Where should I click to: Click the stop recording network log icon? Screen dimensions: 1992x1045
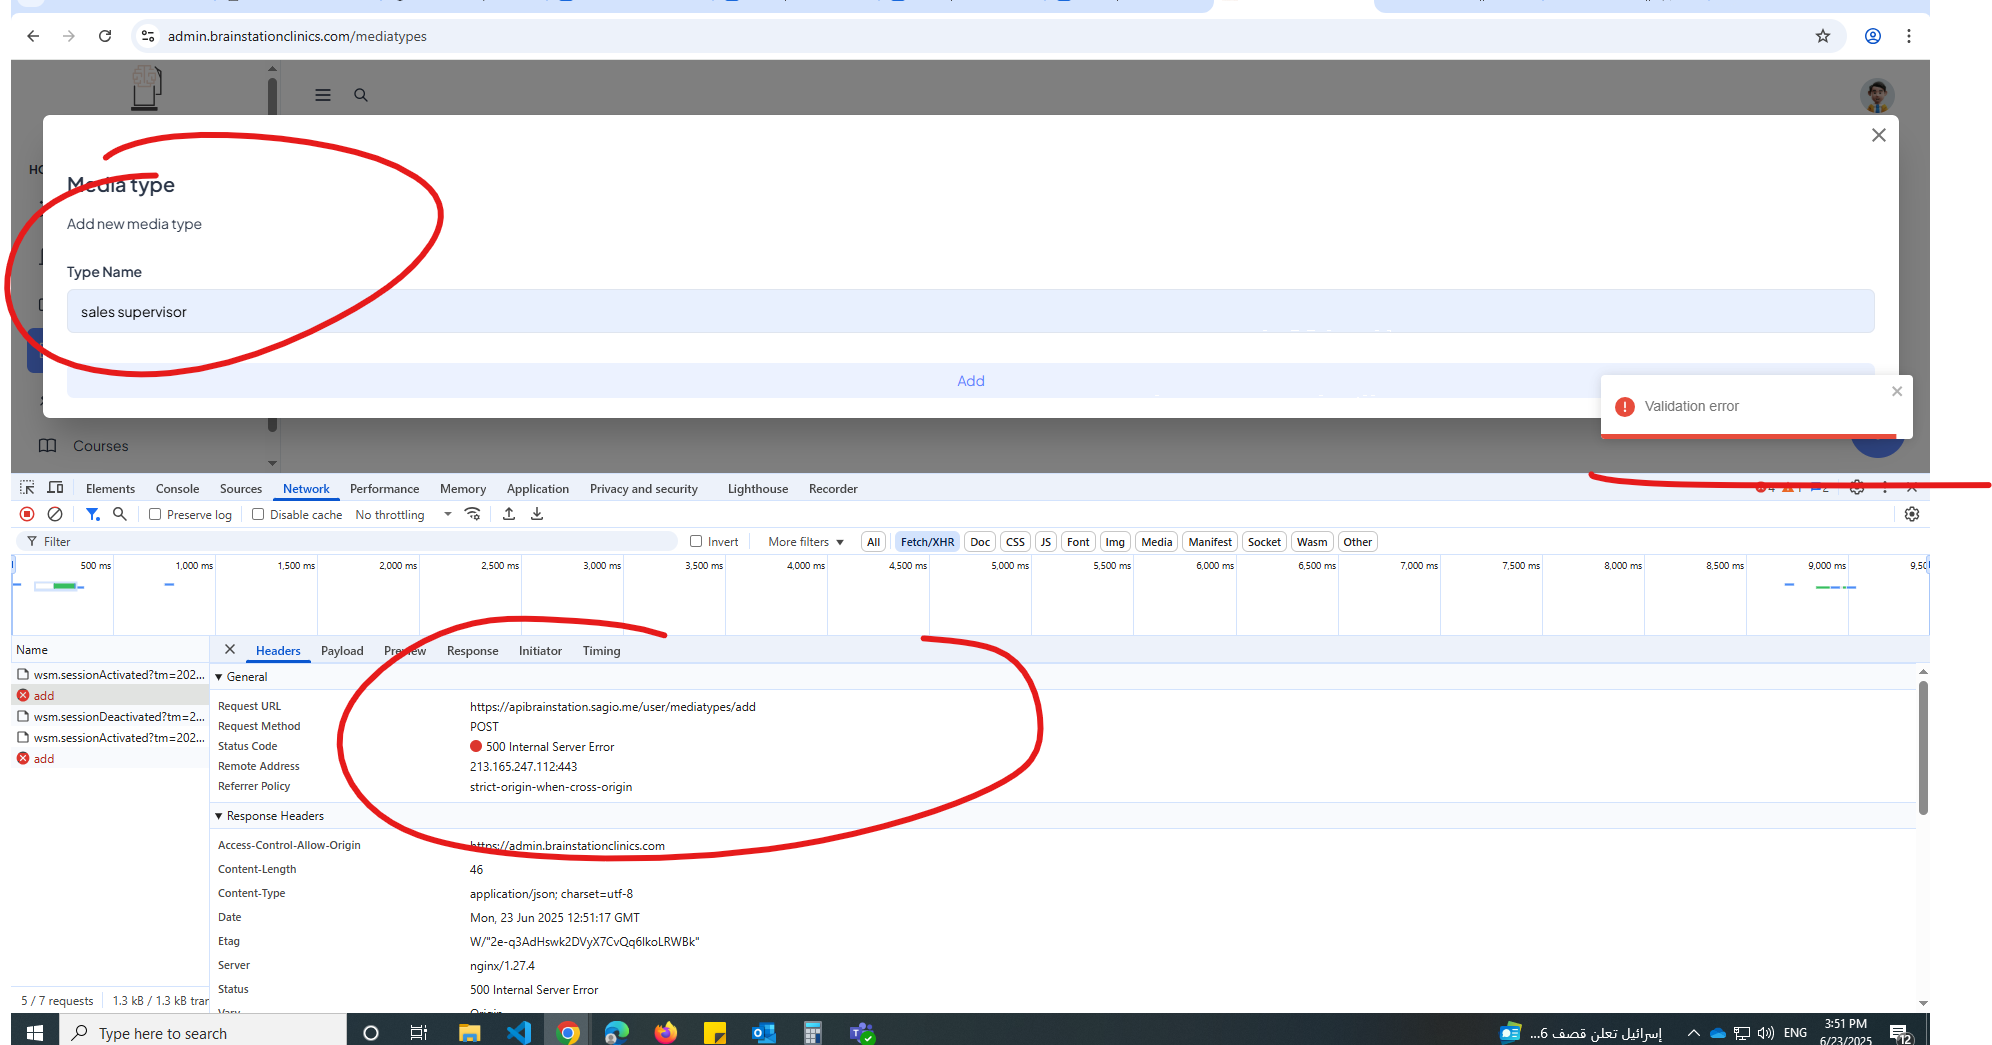tap(27, 514)
